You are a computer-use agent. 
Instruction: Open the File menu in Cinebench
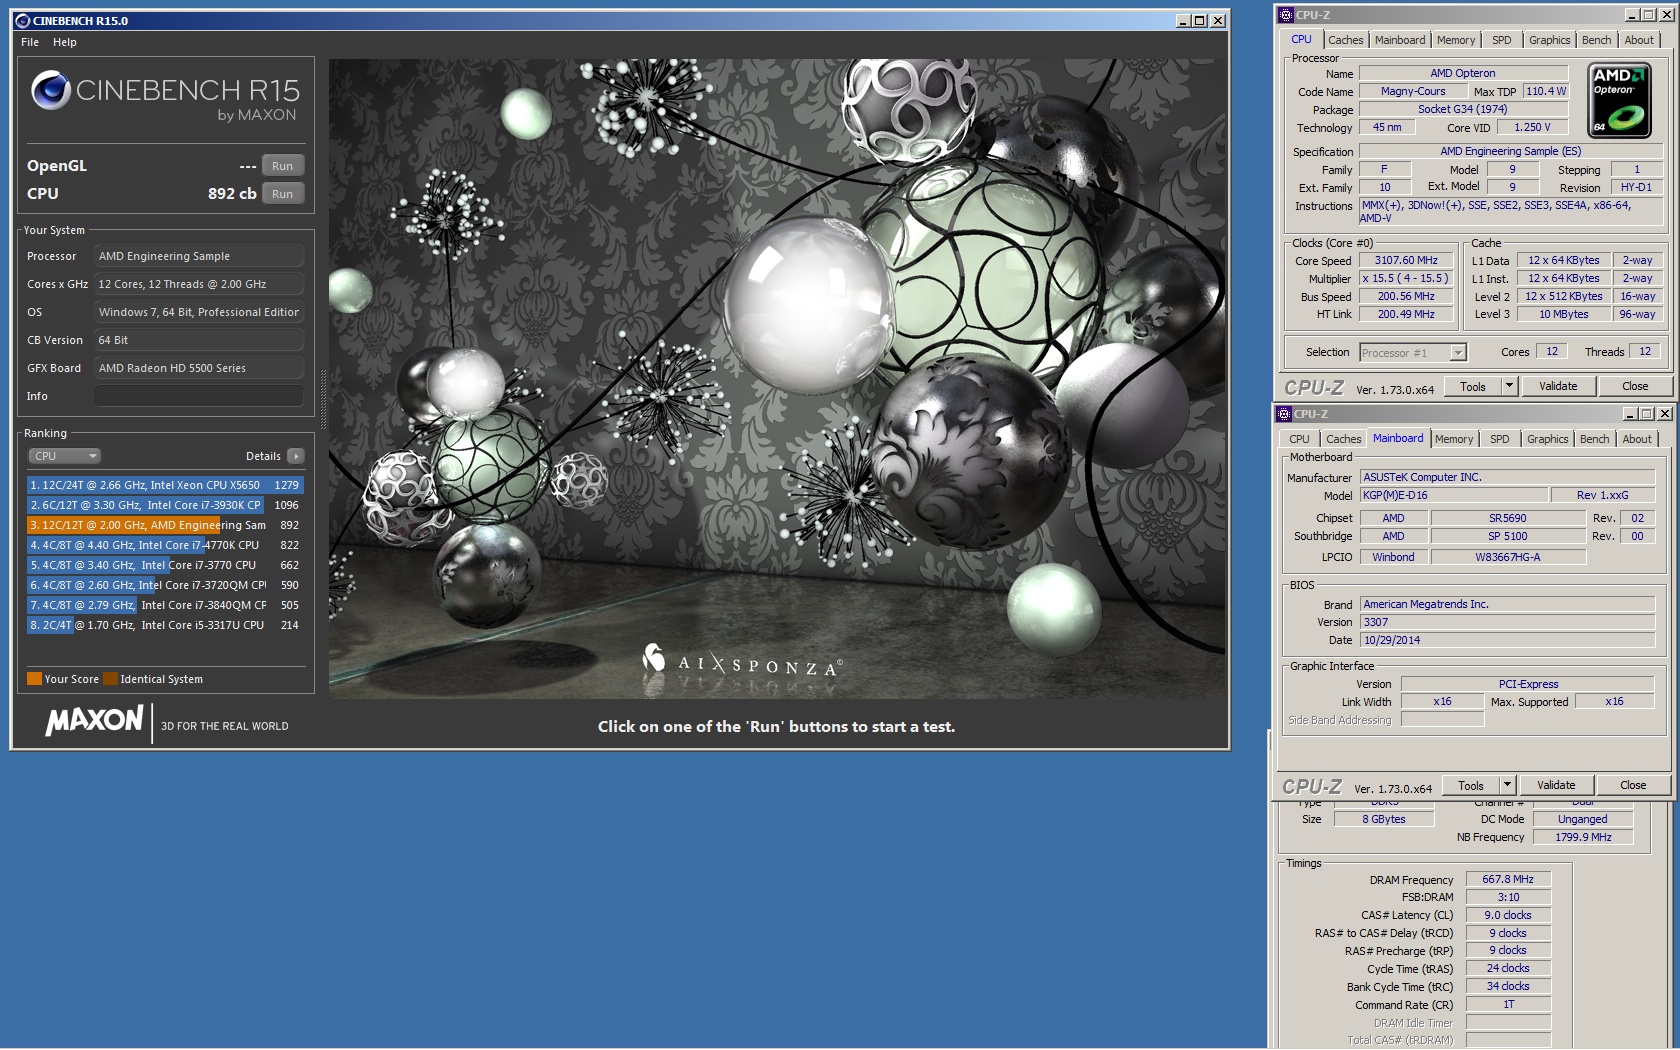[30, 42]
